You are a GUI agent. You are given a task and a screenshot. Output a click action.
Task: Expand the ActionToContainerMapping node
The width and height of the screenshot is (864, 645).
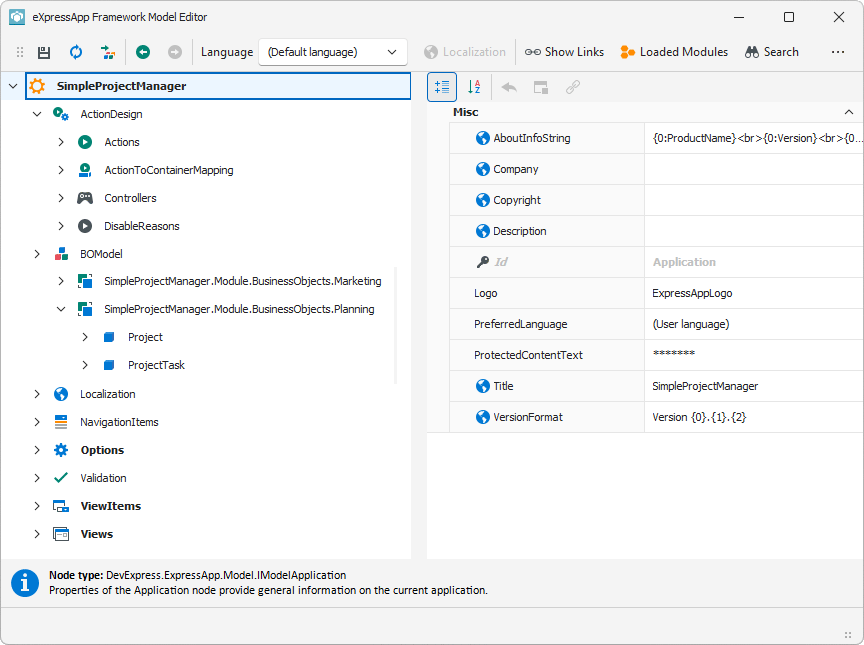point(61,170)
